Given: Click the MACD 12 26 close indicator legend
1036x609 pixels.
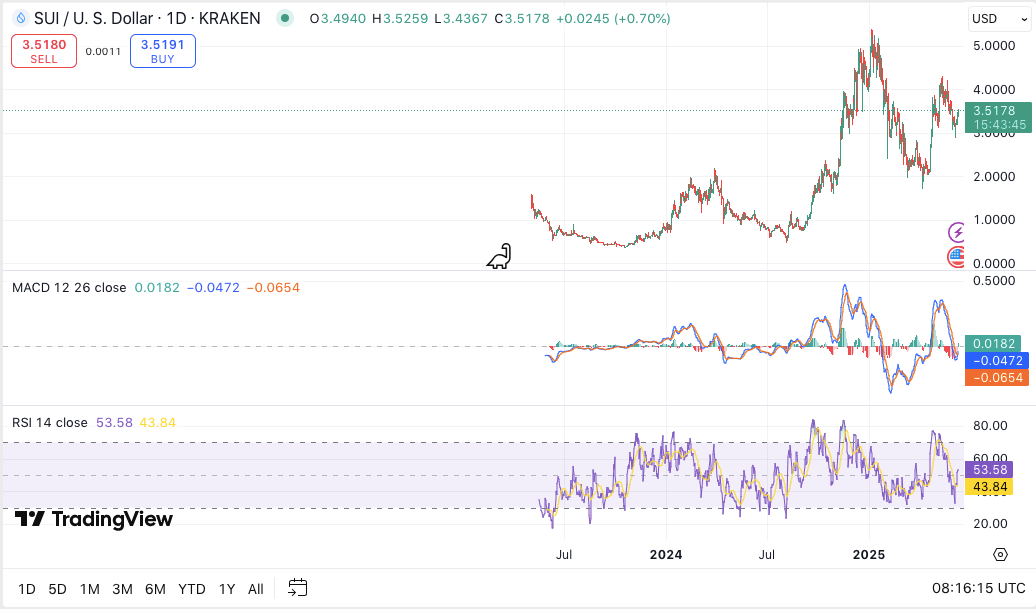Looking at the screenshot, I should (69, 288).
